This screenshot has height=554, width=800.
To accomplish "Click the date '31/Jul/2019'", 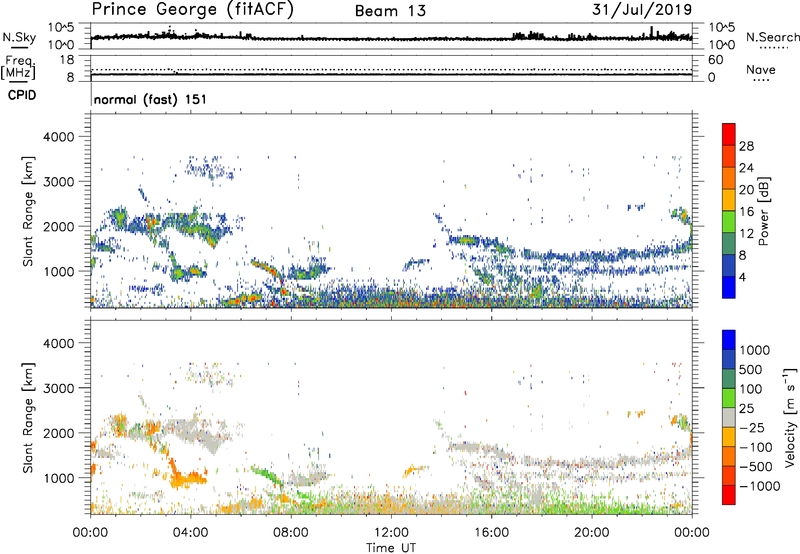I will tap(642, 10).
